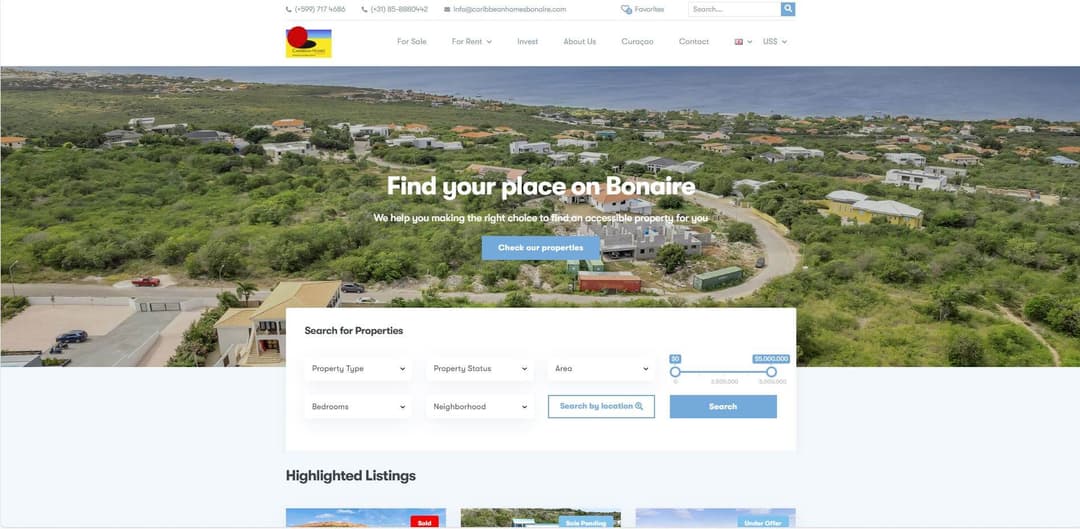The height and width of the screenshot is (529, 1080).
Task: Open the For Sale menu item
Action: (x=412, y=41)
